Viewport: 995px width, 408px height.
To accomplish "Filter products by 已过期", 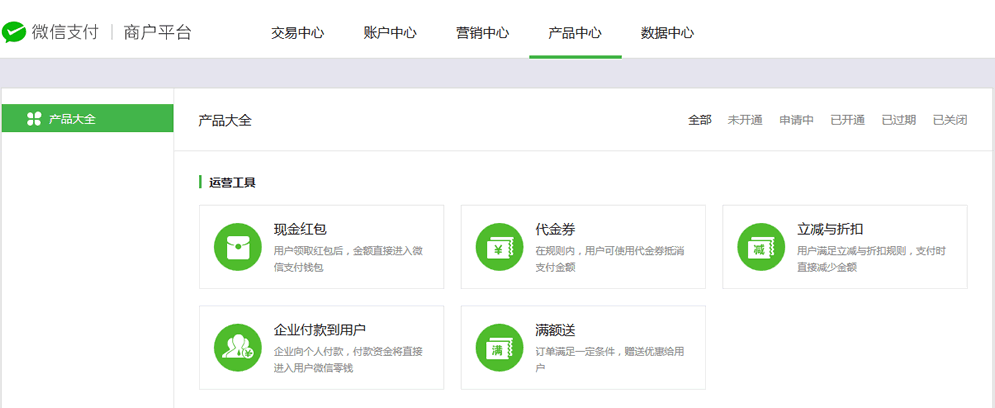I will (x=898, y=120).
